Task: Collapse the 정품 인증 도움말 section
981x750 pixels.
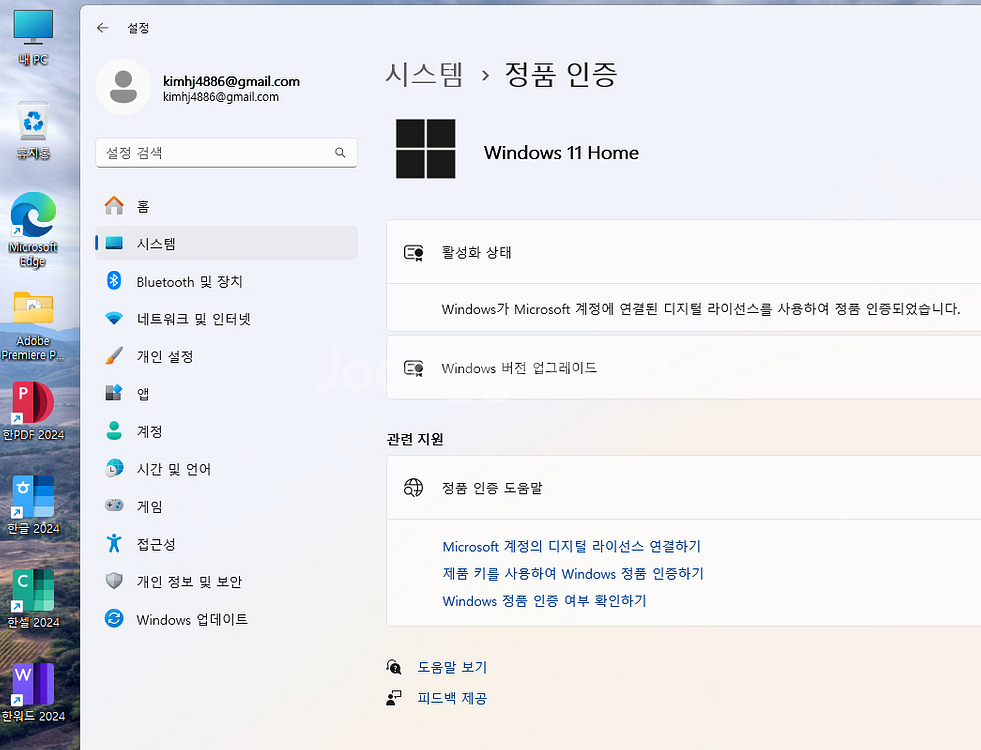Action: click(684, 487)
